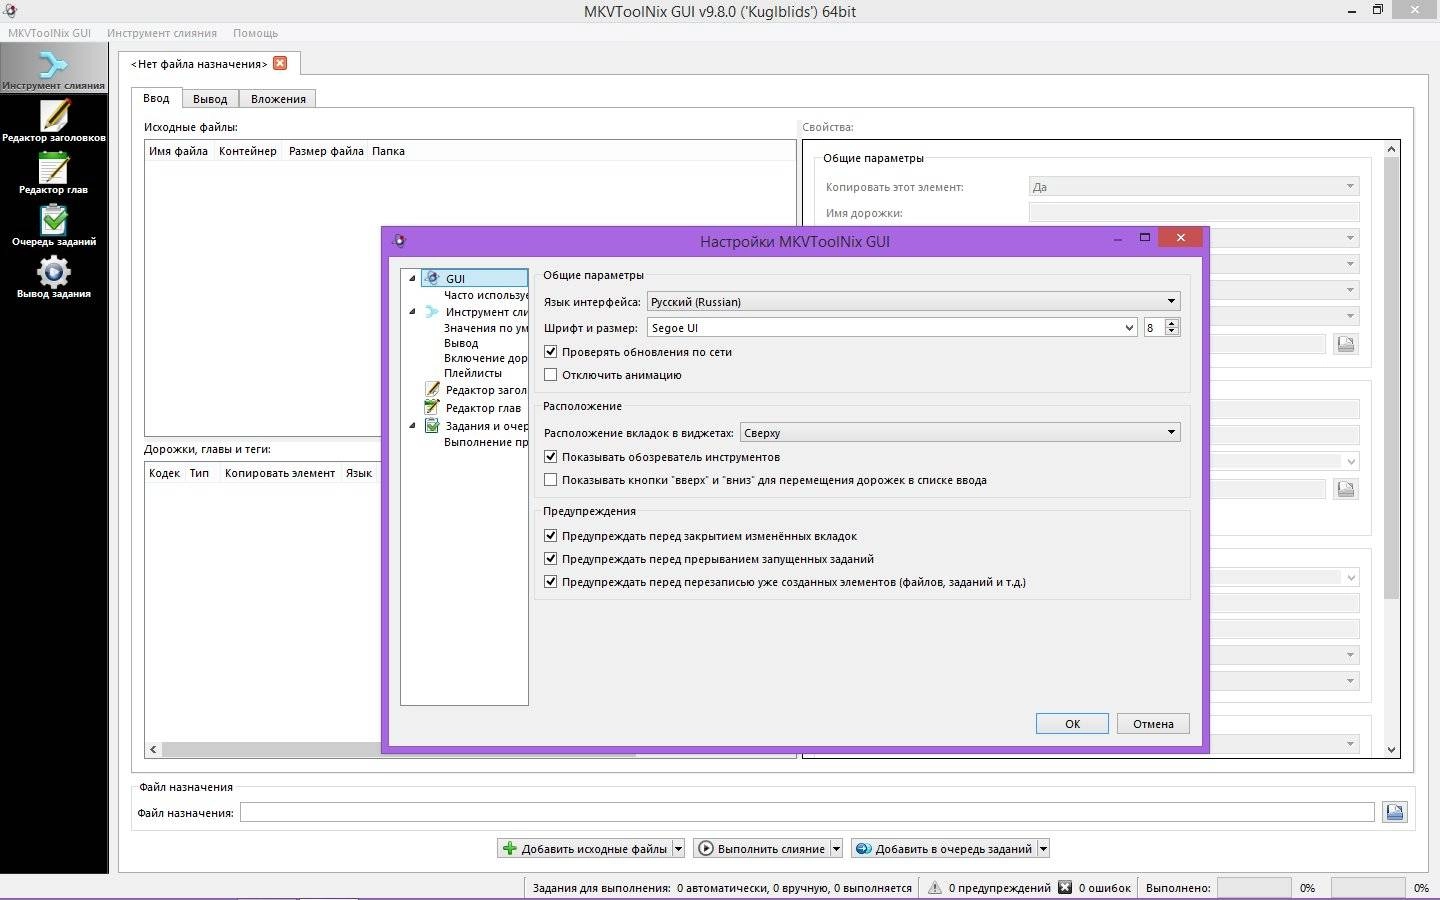Collapse the GUI node in settings tree

point(412,278)
